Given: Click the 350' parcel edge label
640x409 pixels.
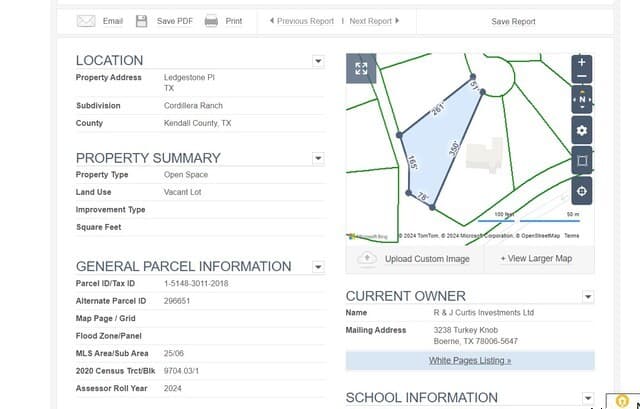Looking at the screenshot, I should click(x=454, y=149).
